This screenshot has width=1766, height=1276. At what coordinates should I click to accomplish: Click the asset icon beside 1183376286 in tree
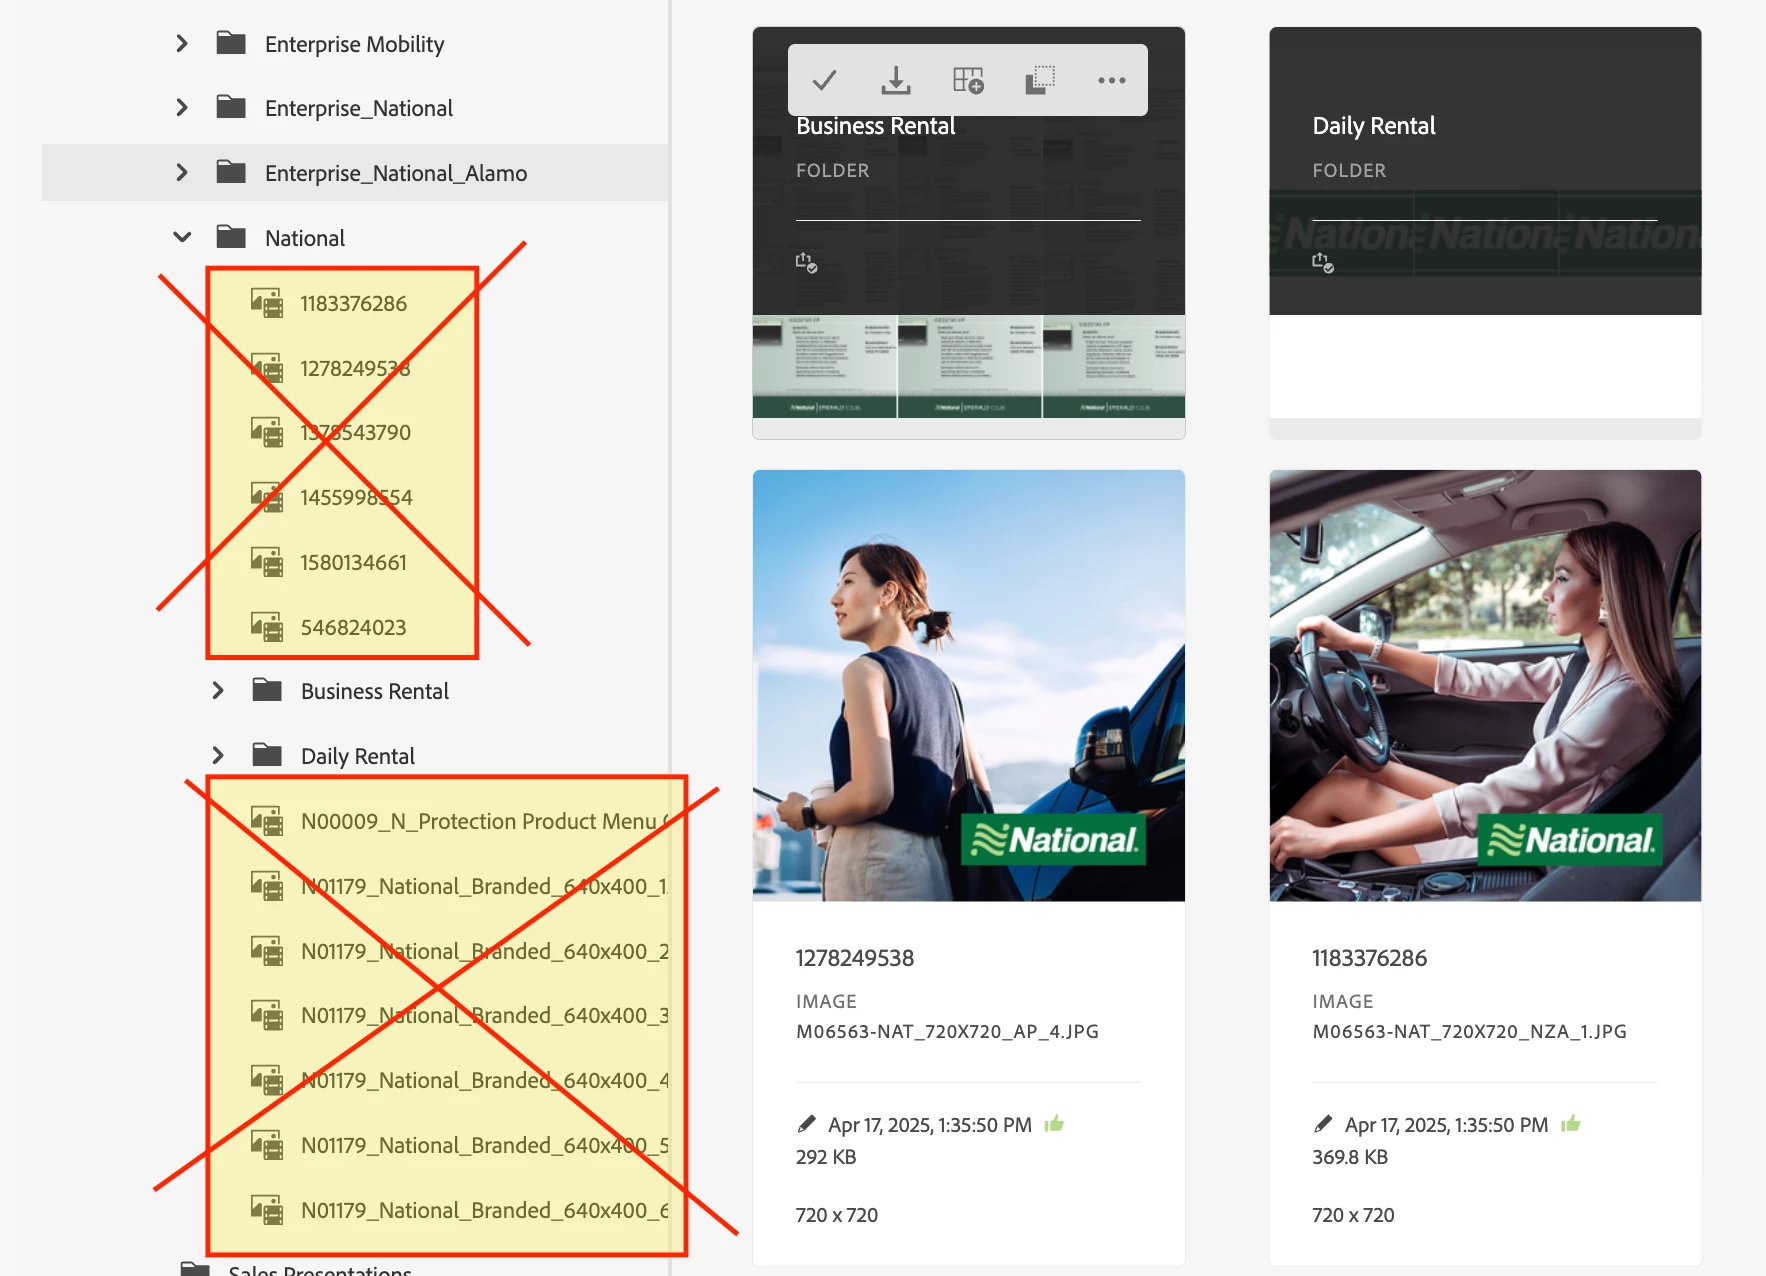coord(267,303)
